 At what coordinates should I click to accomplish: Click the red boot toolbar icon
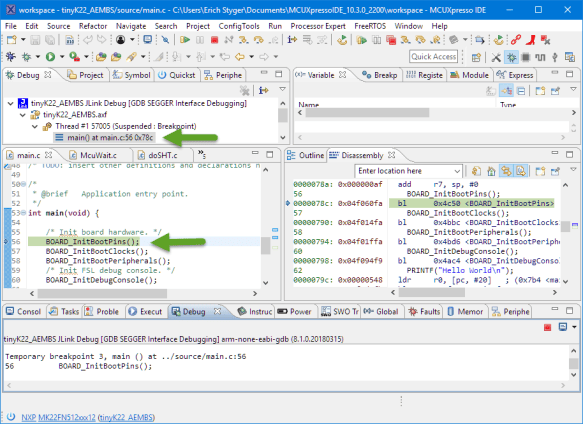pos(531,40)
